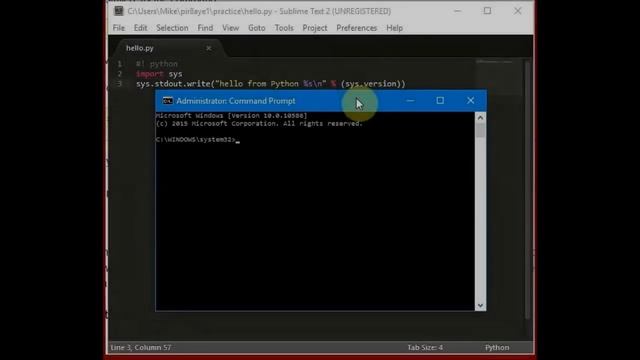Open the Goto menu

(x=257, y=28)
